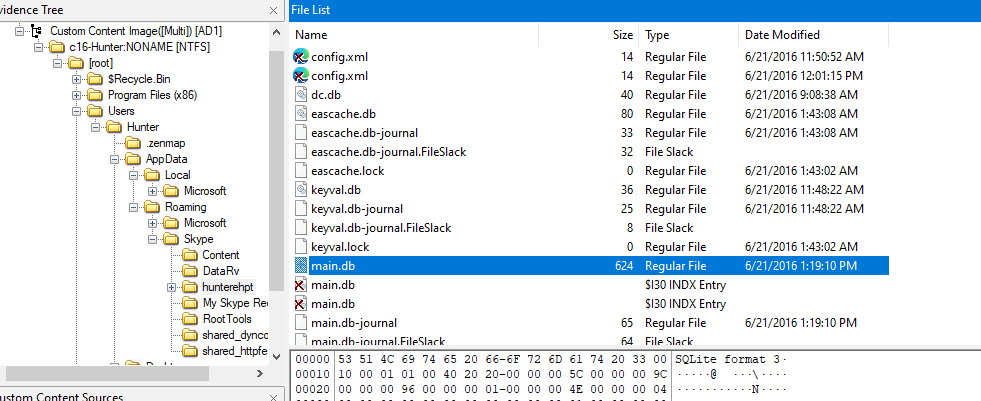Click config.xml icon modified at 11:50:52 AM
Screen dimensions: 981x401
point(300,57)
